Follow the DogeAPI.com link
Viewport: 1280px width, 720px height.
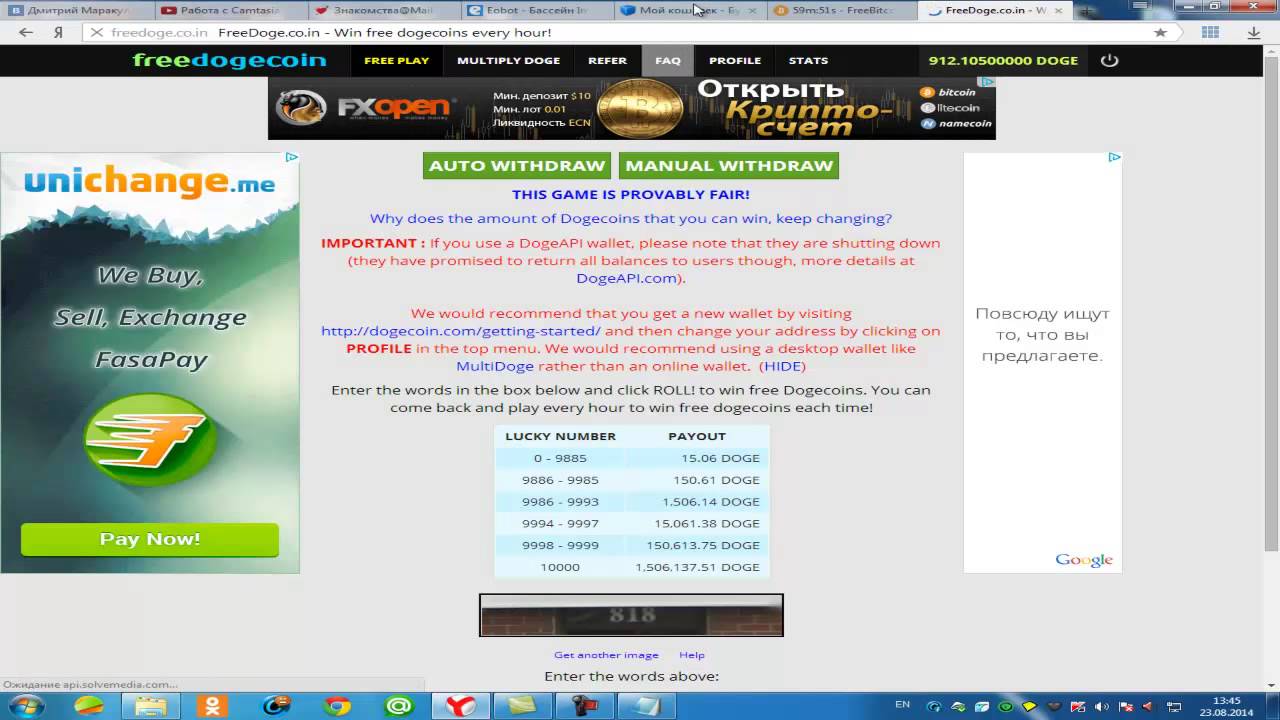(x=627, y=278)
